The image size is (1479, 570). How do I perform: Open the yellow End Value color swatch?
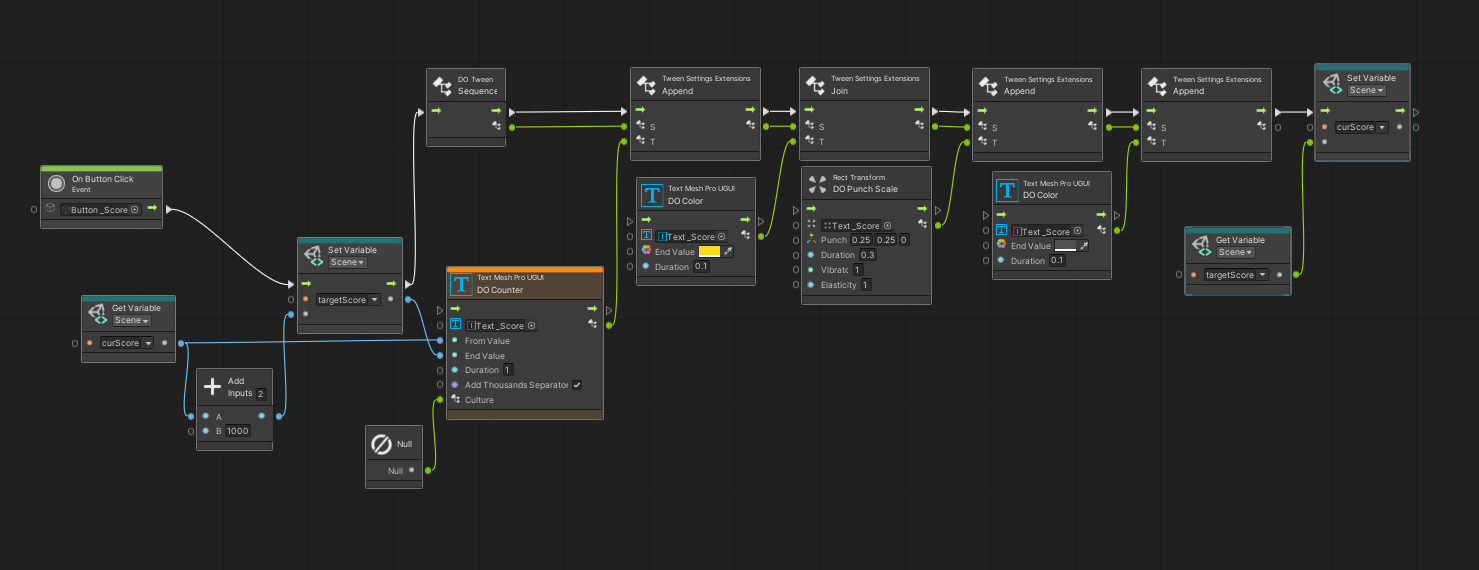pos(709,252)
